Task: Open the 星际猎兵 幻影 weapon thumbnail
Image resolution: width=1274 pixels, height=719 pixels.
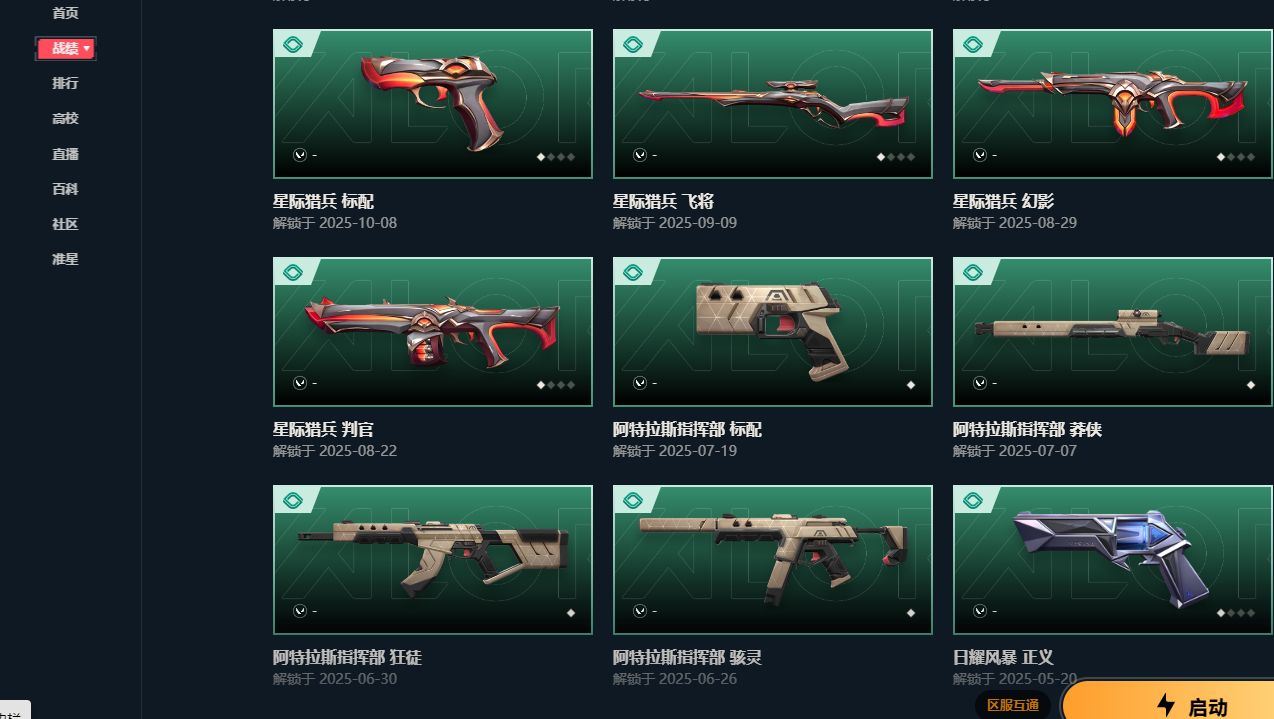Action: click(x=1112, y=104)
